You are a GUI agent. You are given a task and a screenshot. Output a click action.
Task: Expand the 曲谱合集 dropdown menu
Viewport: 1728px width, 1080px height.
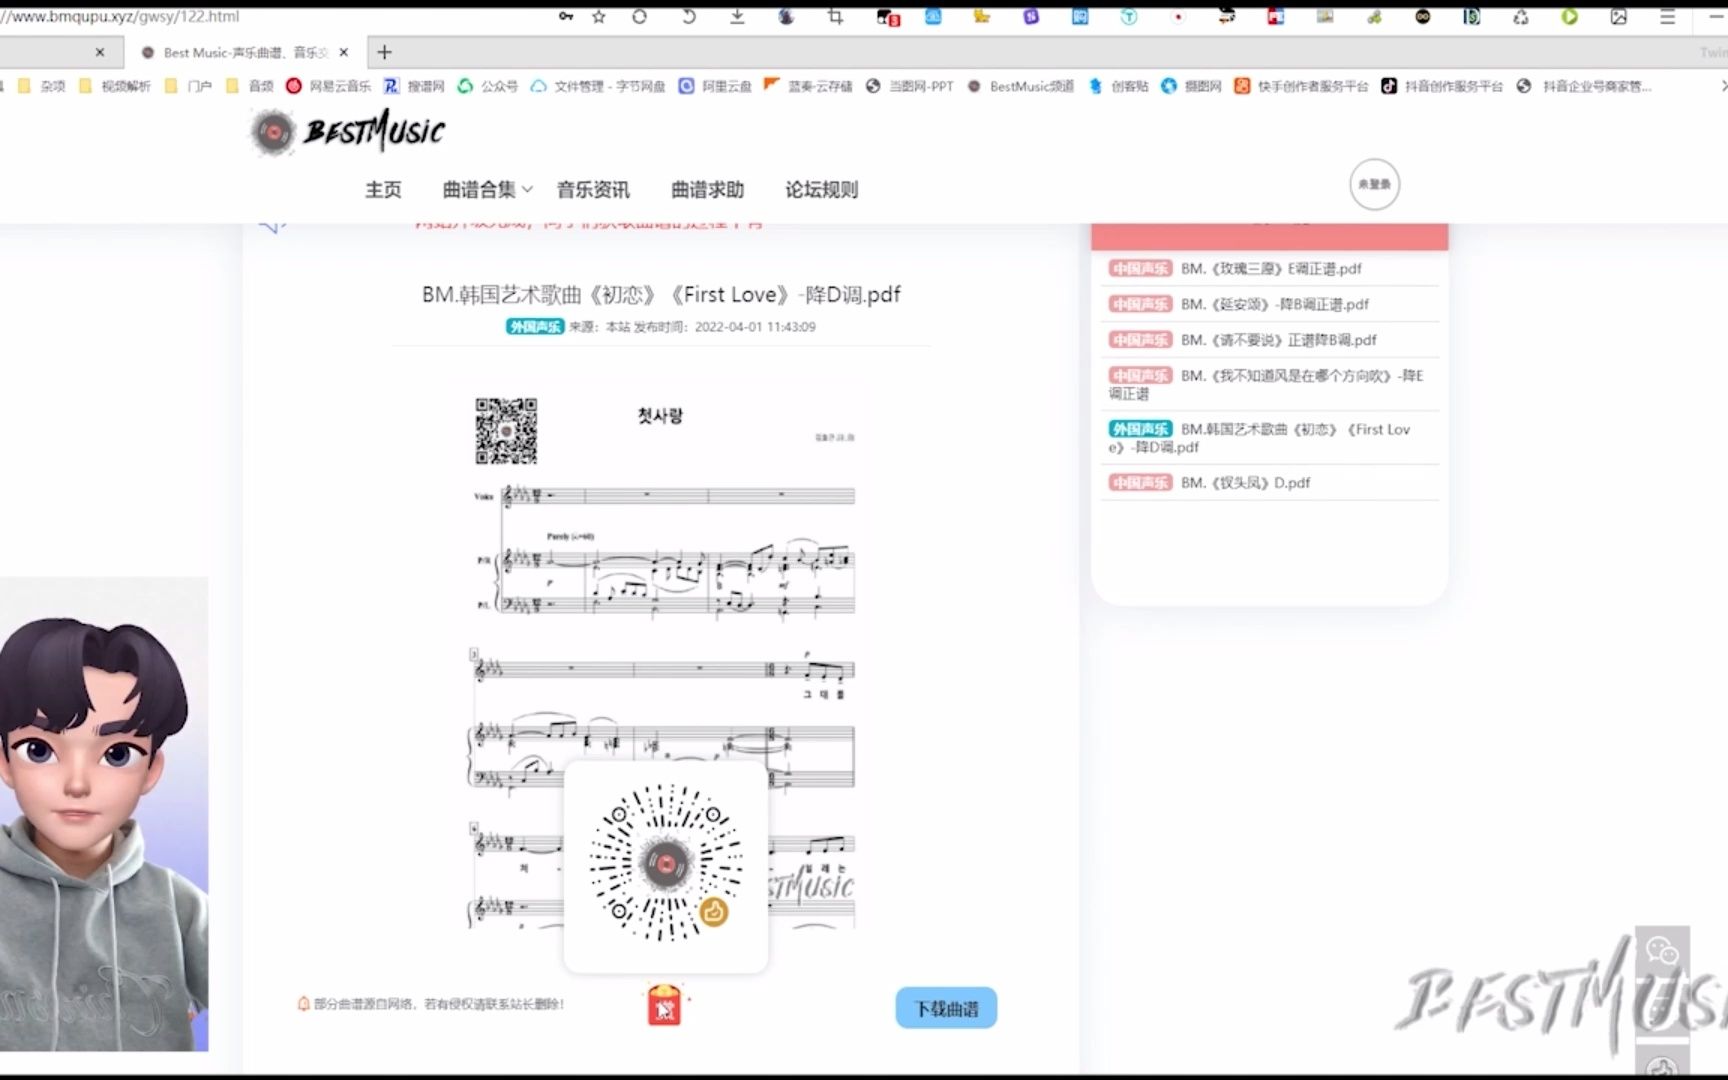(487, 190)
